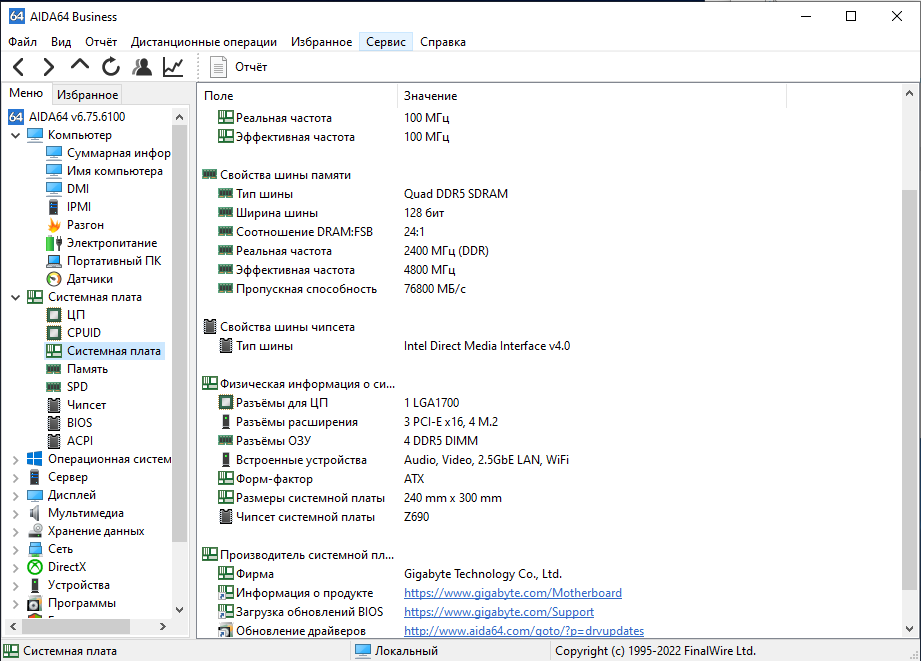Click the Сеть network icon
The width and height of the screenshot is (921, 661).
35,549
